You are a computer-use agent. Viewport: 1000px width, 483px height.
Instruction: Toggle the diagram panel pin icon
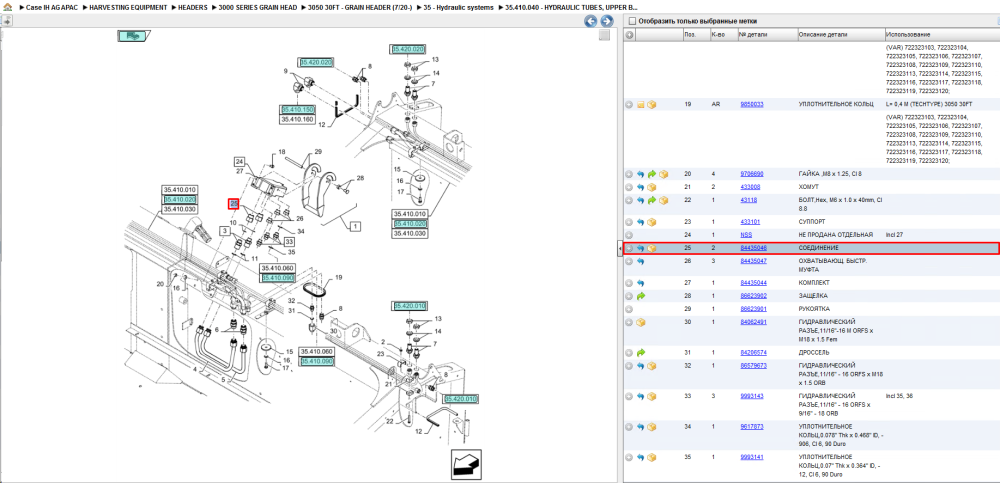6,20
